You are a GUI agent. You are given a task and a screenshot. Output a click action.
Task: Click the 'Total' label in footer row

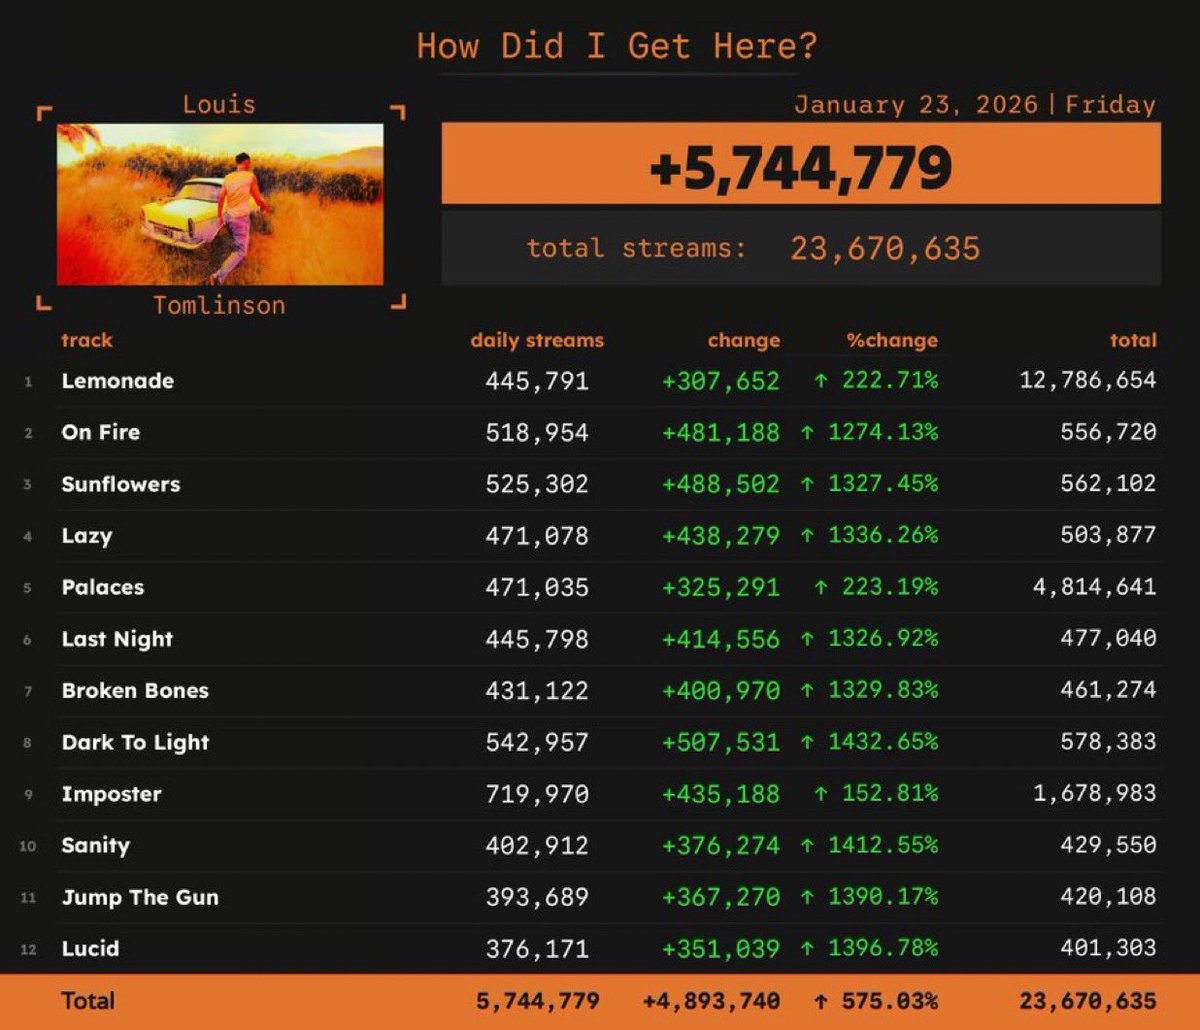88,1001
